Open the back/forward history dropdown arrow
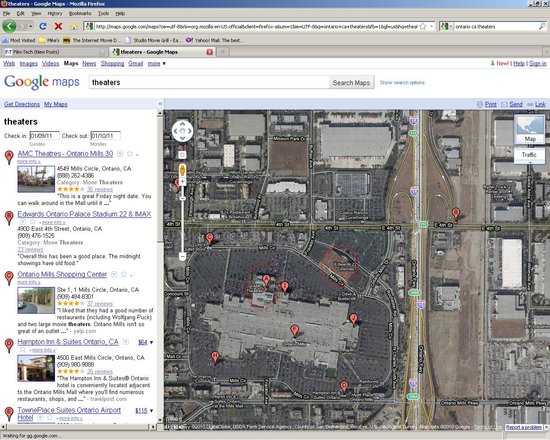550x440 pixels. 31,27
